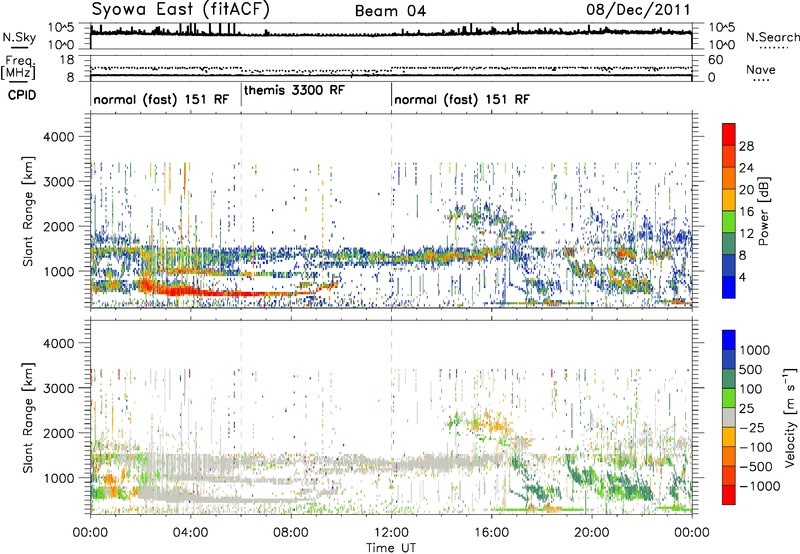Click the "60" tick of the Nave axis

coord(715,60)
